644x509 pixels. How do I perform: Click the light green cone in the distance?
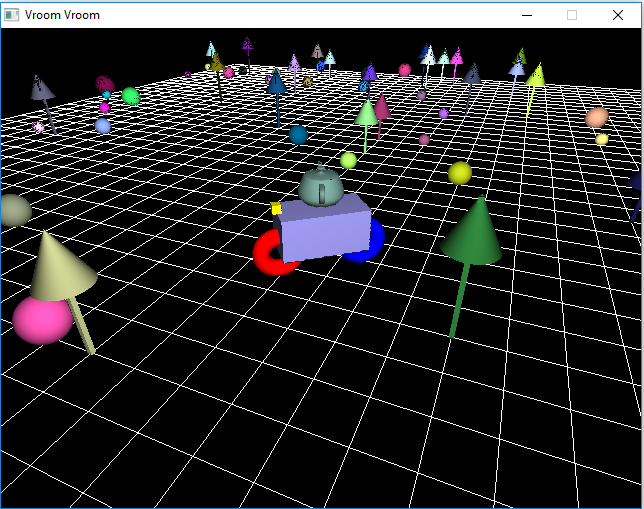[367, 112]
